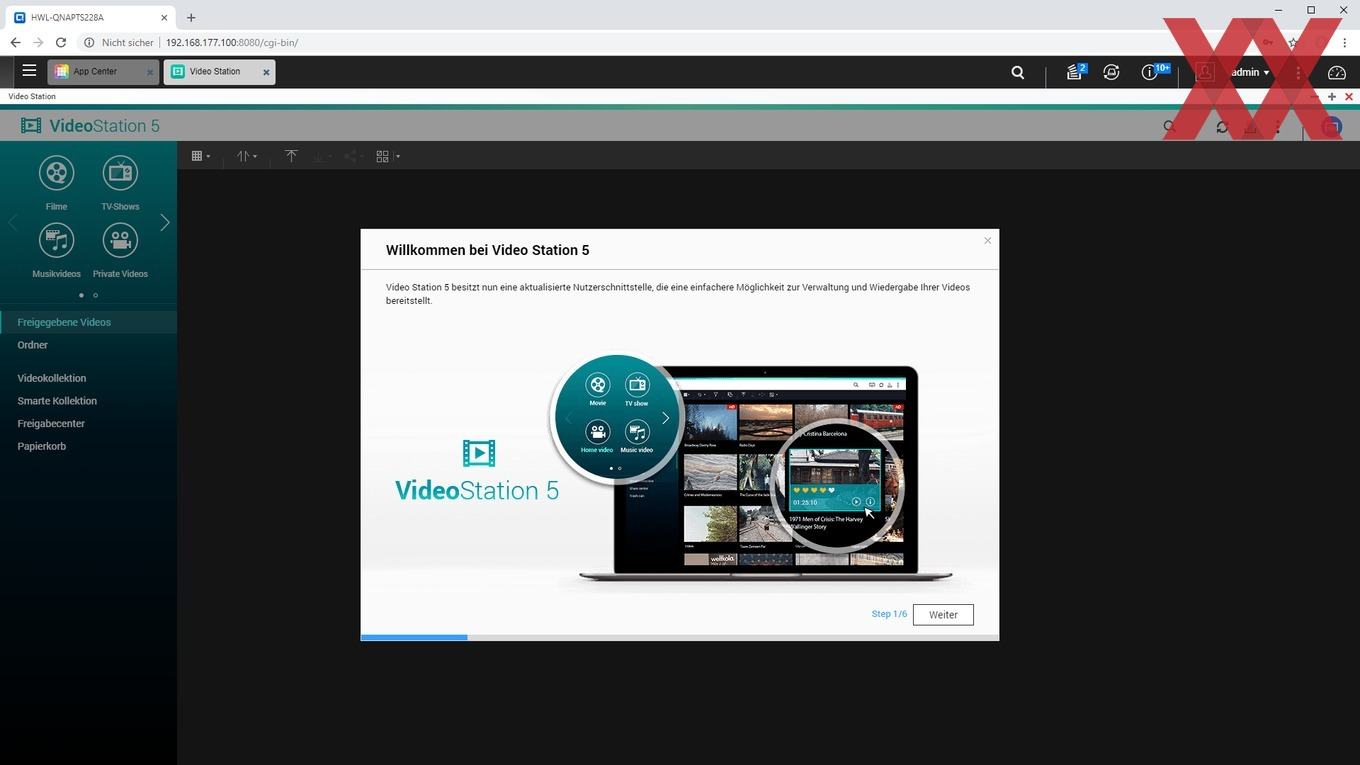Open the Filme category
The width and height of the screenshot is (1360, 765).
[x=56, y=182]
